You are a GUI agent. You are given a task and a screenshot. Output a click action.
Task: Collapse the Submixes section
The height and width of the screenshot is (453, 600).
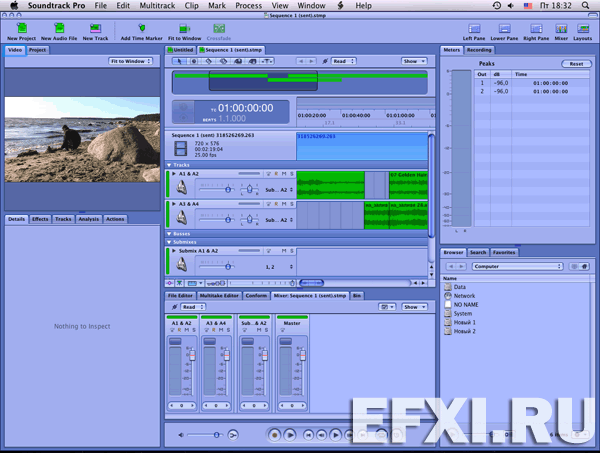point(169,242)
